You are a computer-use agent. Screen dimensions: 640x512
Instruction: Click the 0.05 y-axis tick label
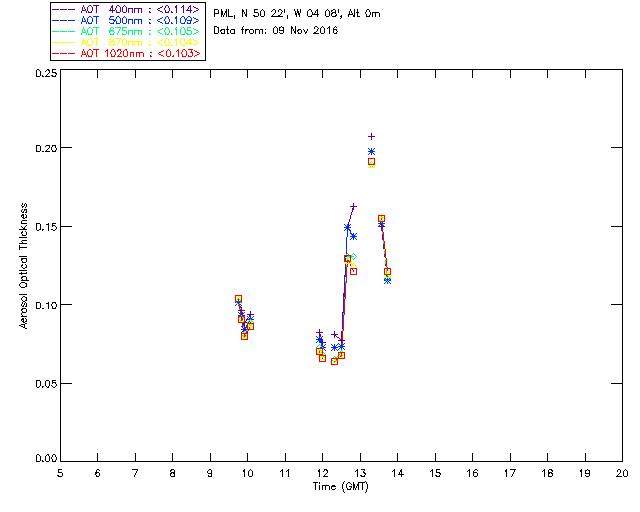(46, 384)
